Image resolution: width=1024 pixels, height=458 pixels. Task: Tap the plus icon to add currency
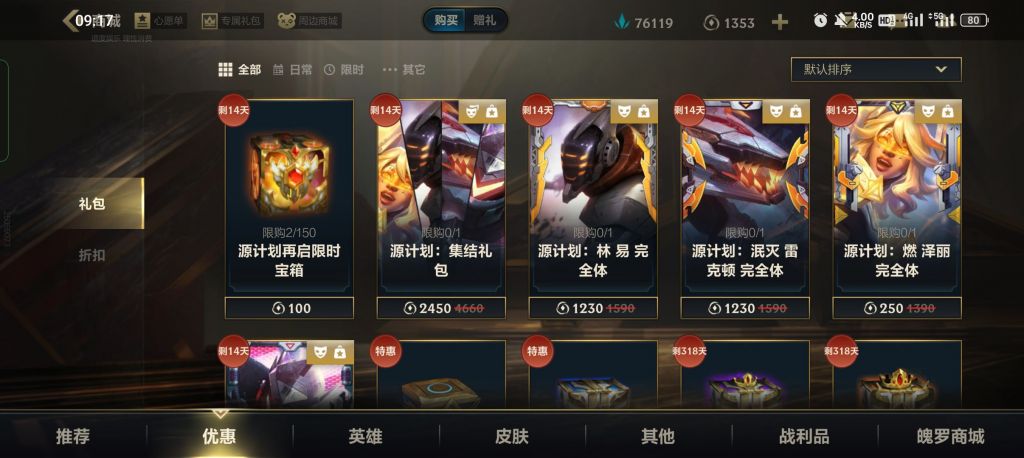[x=780, y=22]
